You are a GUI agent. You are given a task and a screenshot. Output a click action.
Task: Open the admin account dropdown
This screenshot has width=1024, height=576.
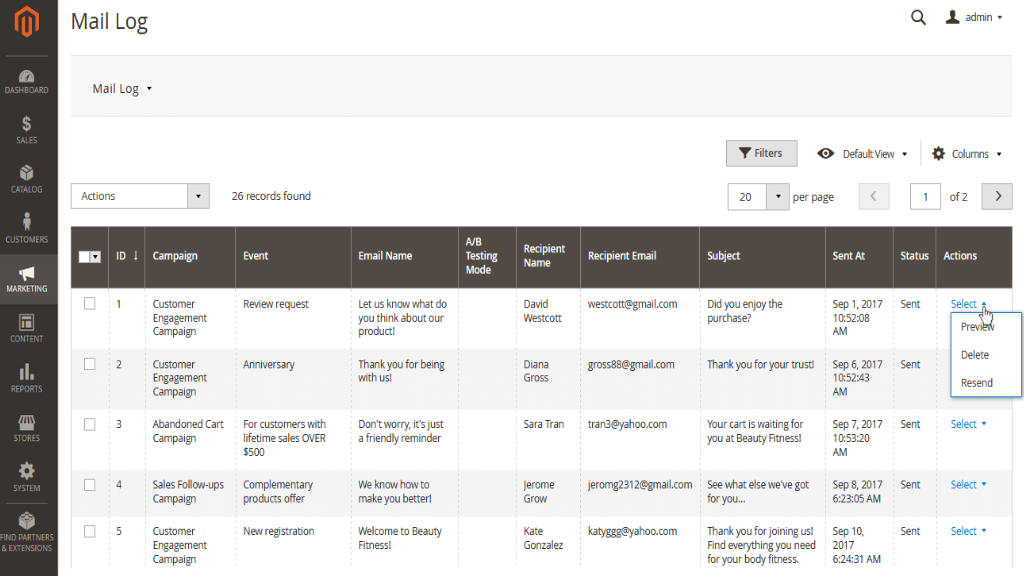974,17
